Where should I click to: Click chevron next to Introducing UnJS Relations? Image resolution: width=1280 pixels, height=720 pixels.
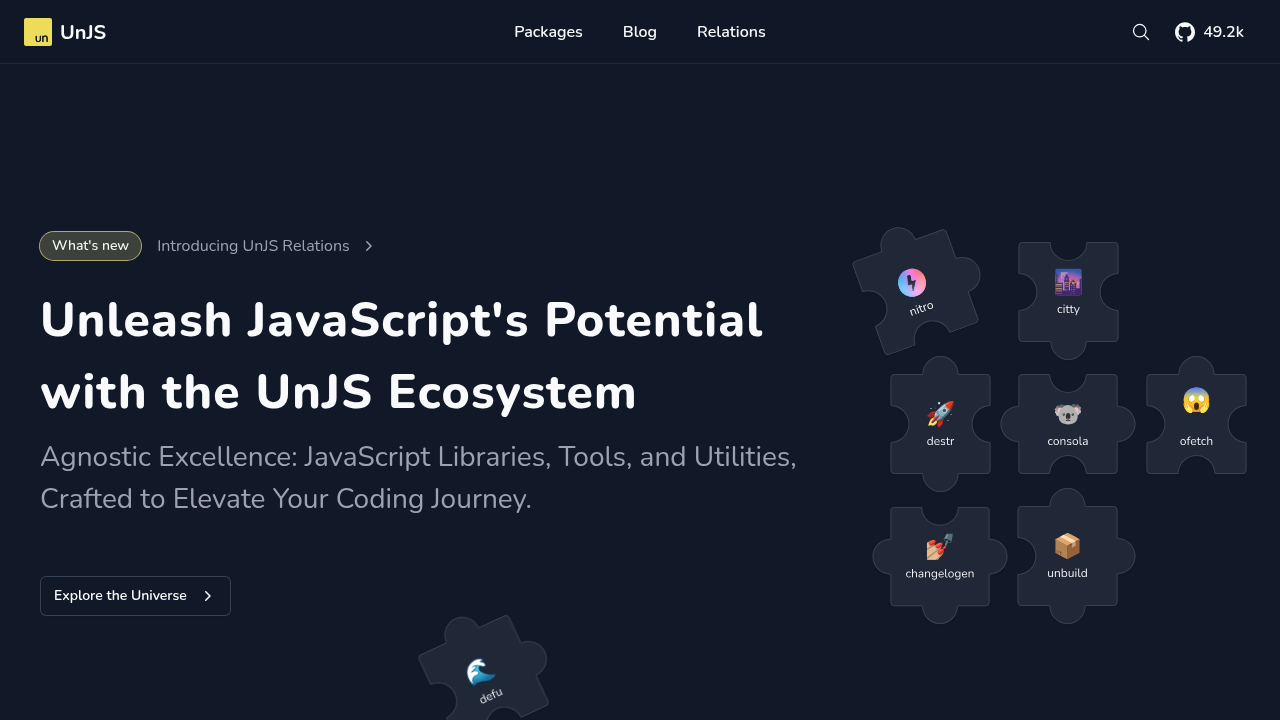click(x=368, y=246)
